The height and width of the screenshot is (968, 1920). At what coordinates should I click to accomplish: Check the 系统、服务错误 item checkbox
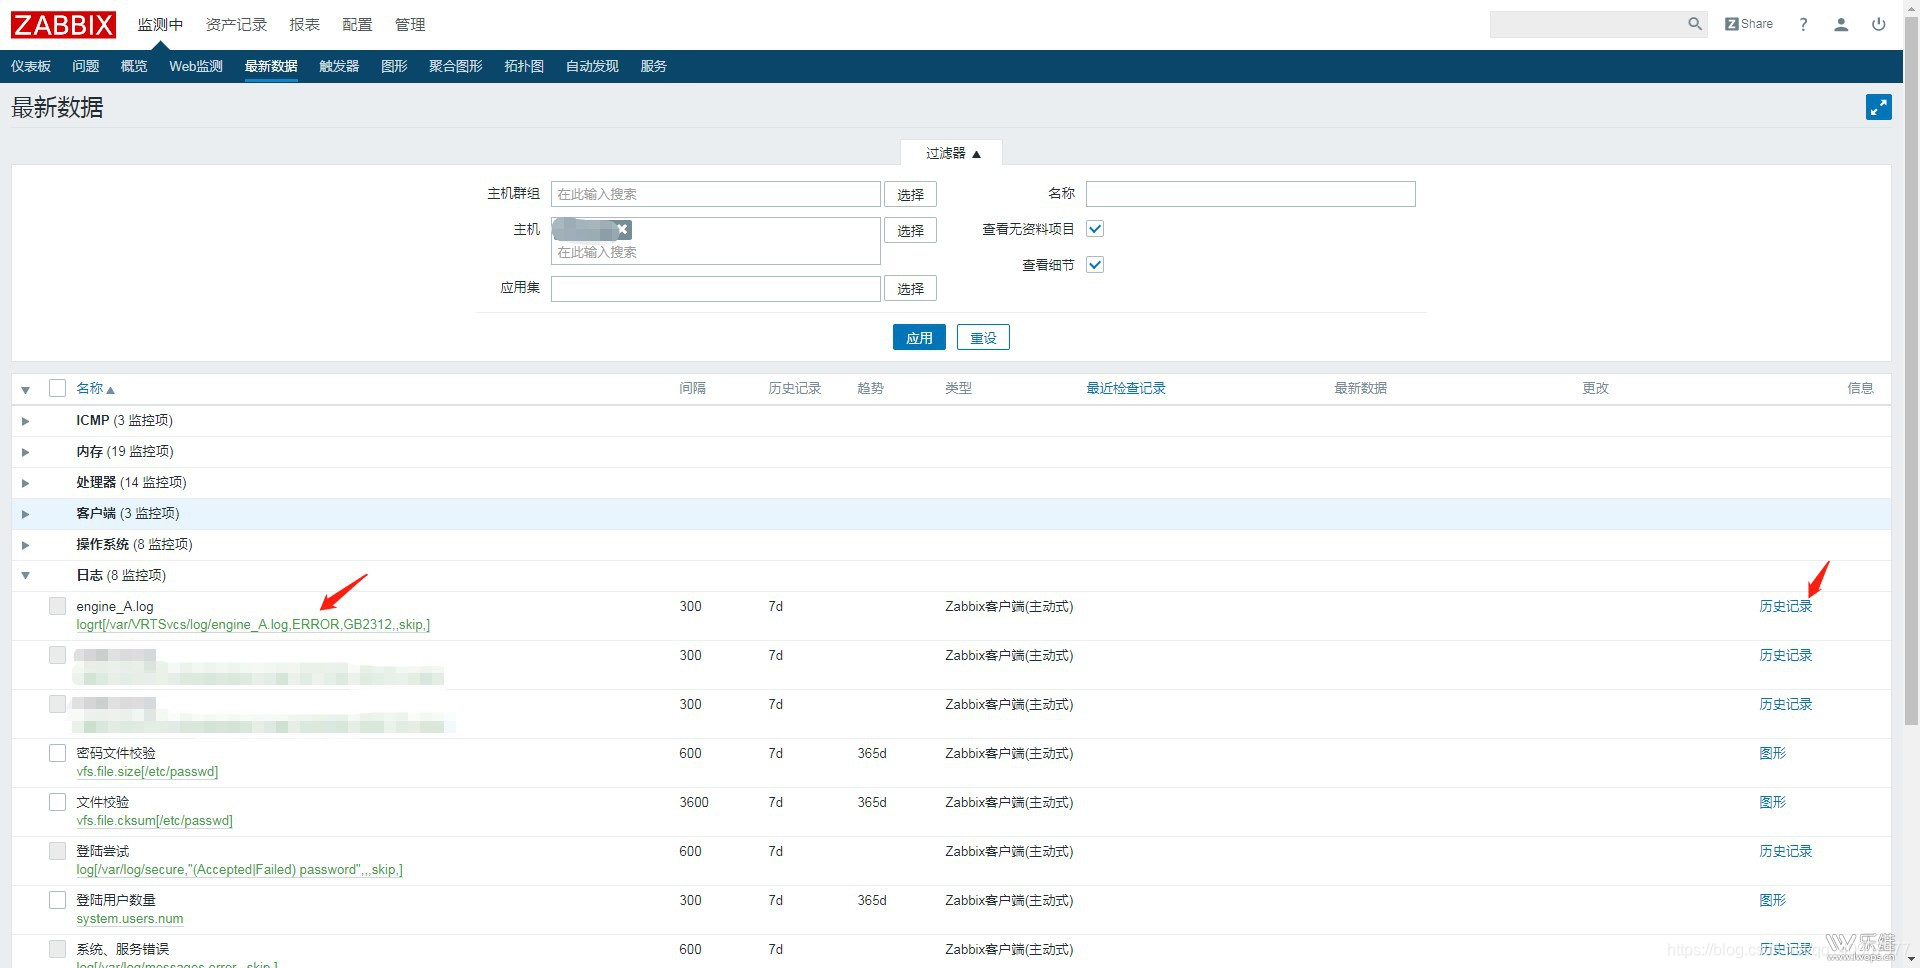coord(57,949)
